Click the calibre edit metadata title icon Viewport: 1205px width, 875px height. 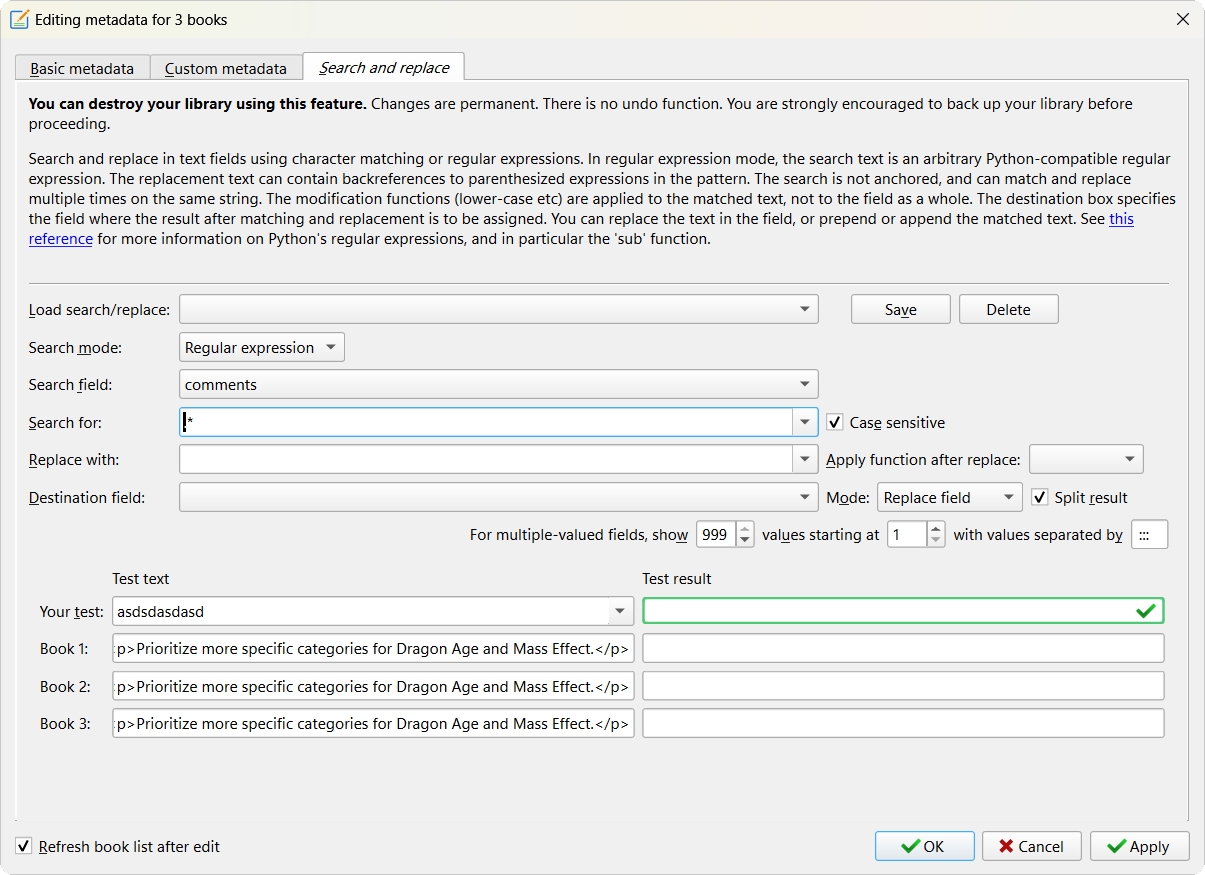point(18,19)
